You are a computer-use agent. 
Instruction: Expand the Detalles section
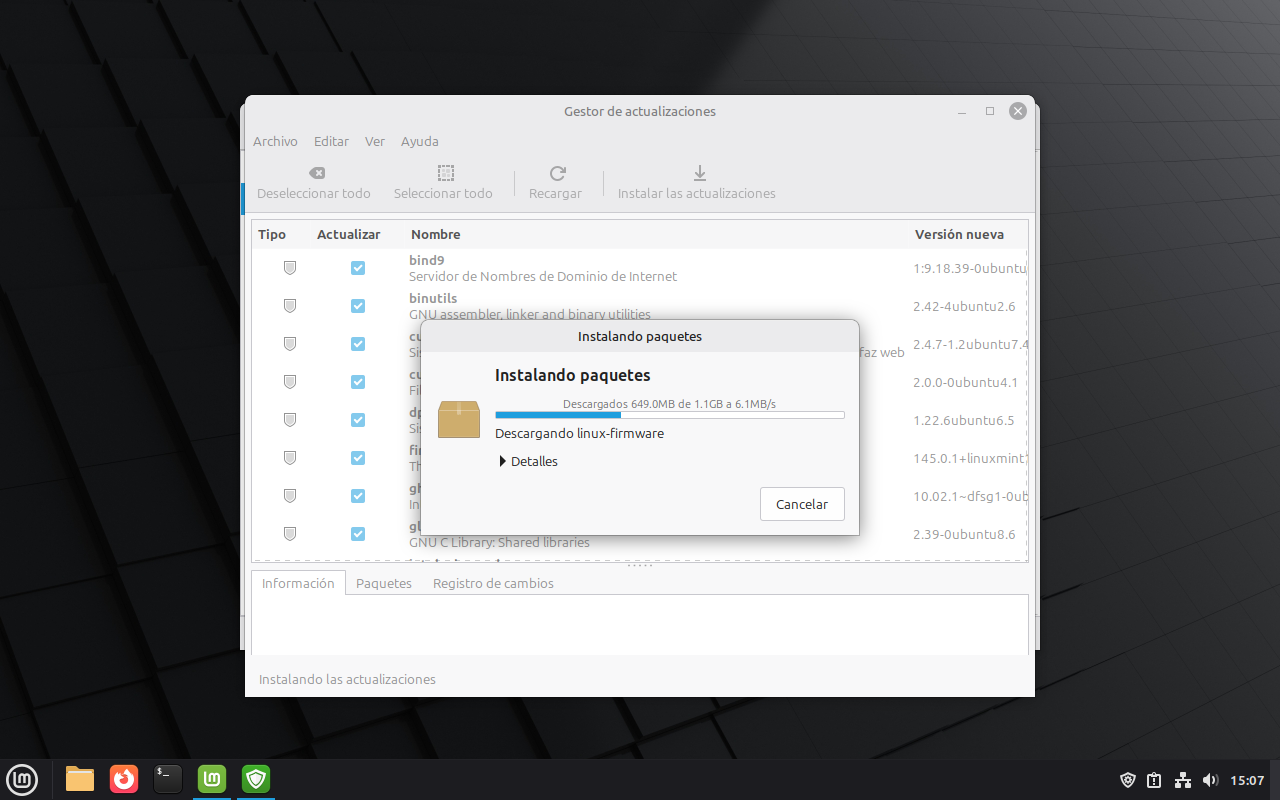pyautogui.click(x=503, y=461)
